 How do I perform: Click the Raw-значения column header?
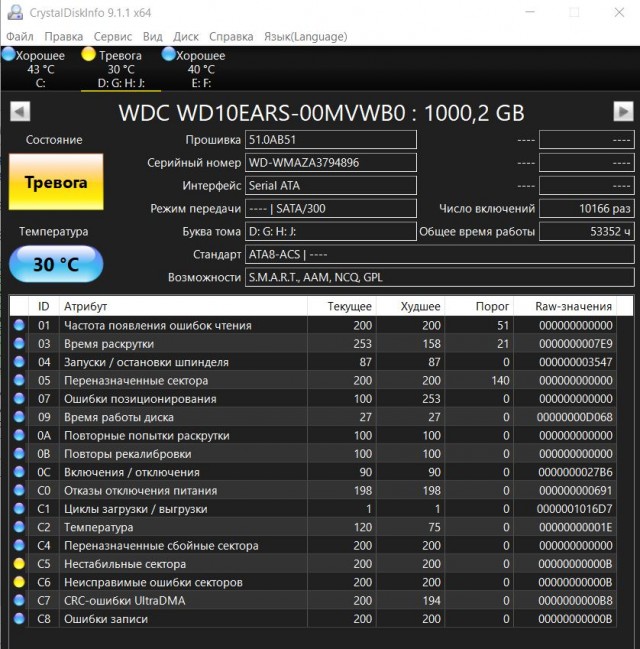[565, 306]
